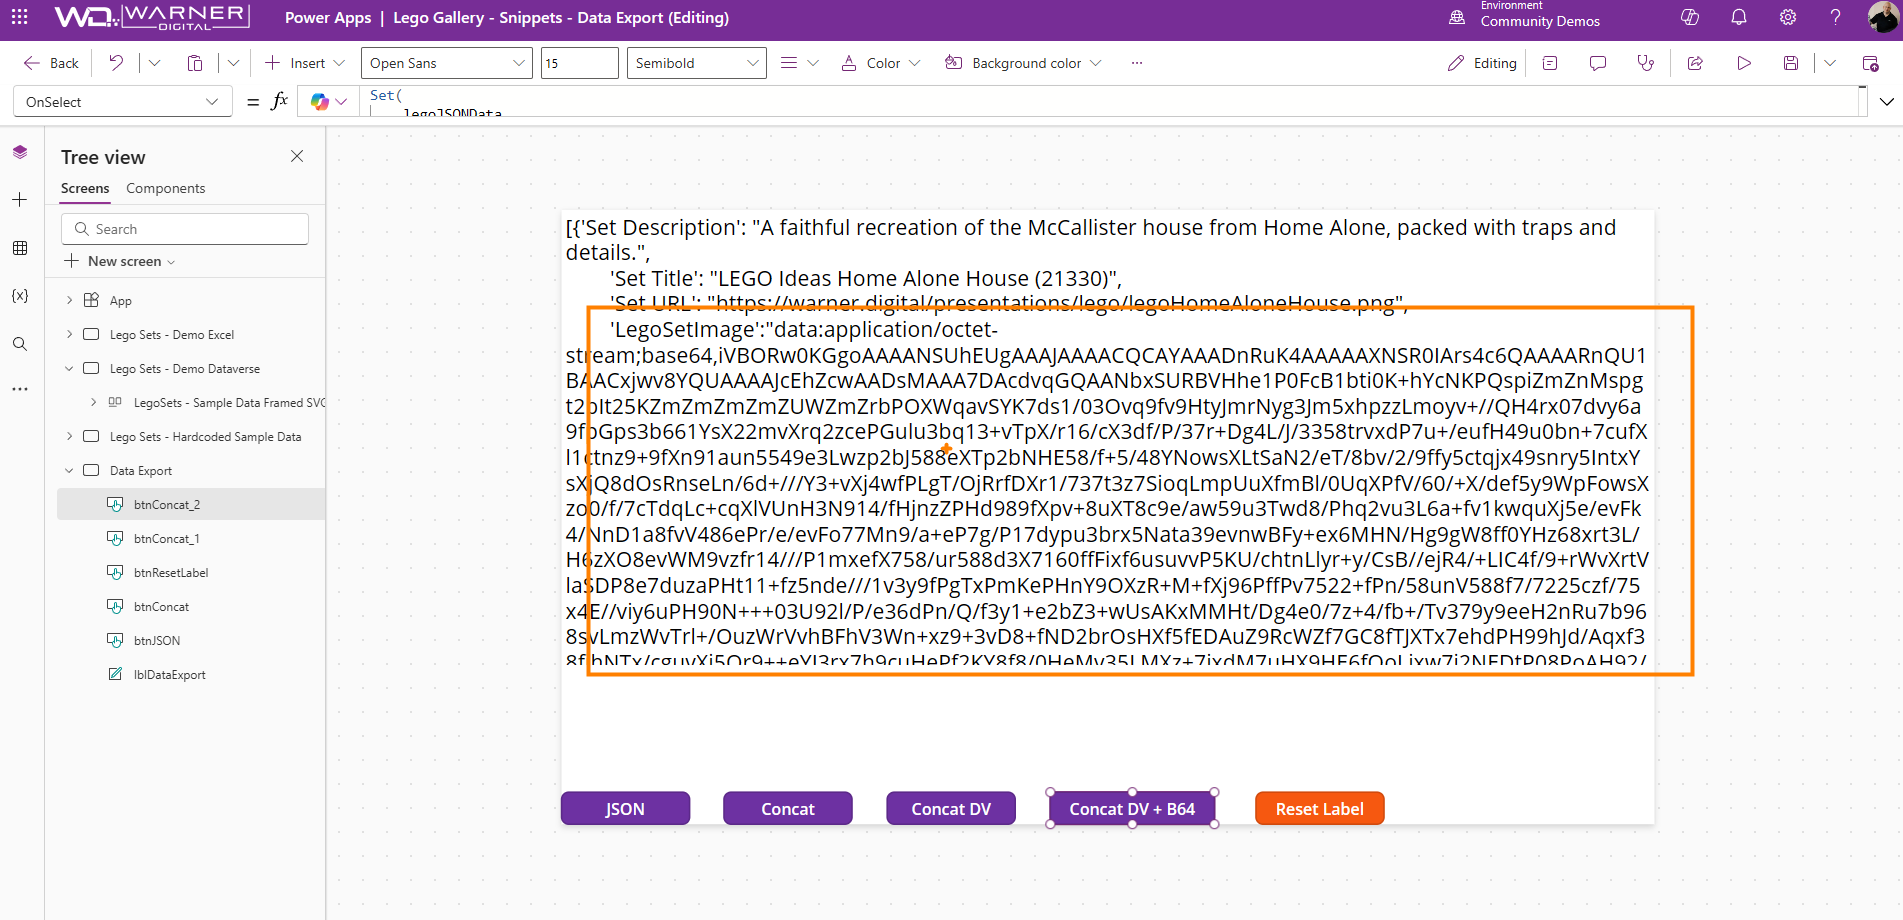This screenshot has width=1903, height=920.
Task: Open the Tree view layers icon
Action: [x=20, y=152]
